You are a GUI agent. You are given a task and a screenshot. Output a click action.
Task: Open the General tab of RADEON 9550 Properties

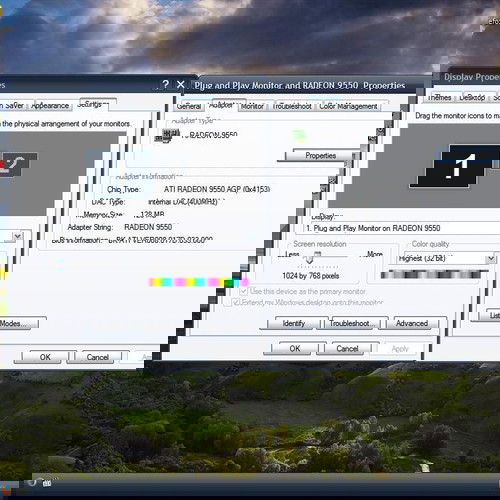[x=189, y=106]
